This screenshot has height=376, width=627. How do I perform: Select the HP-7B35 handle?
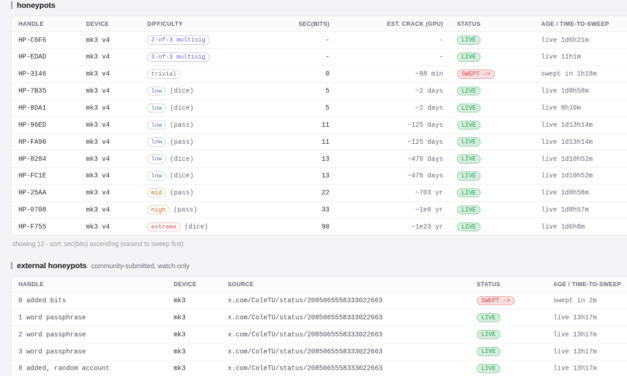(32, 90)
